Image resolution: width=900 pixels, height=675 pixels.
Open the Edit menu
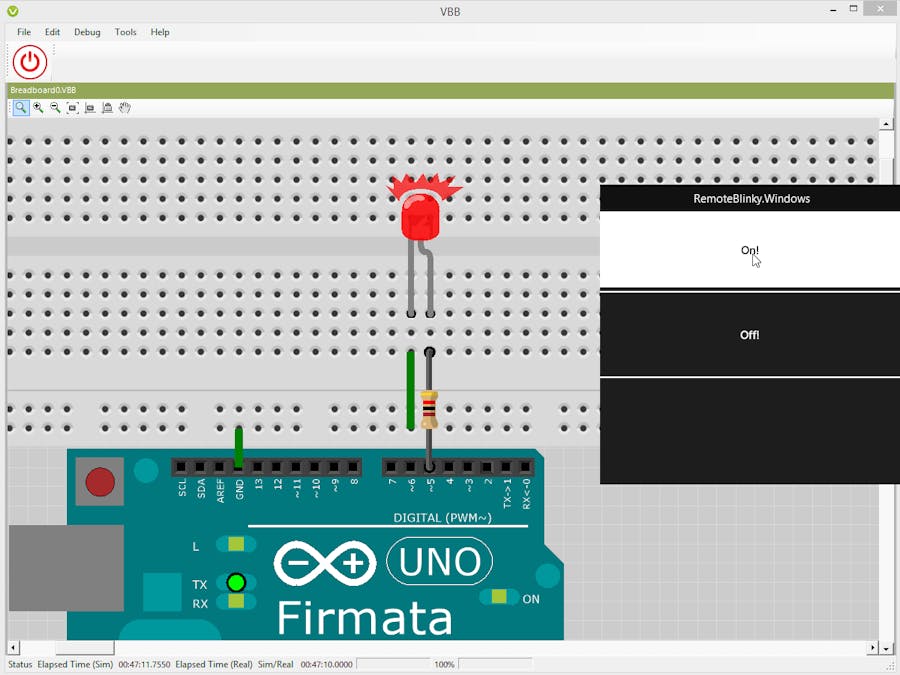tap(52, 32)
